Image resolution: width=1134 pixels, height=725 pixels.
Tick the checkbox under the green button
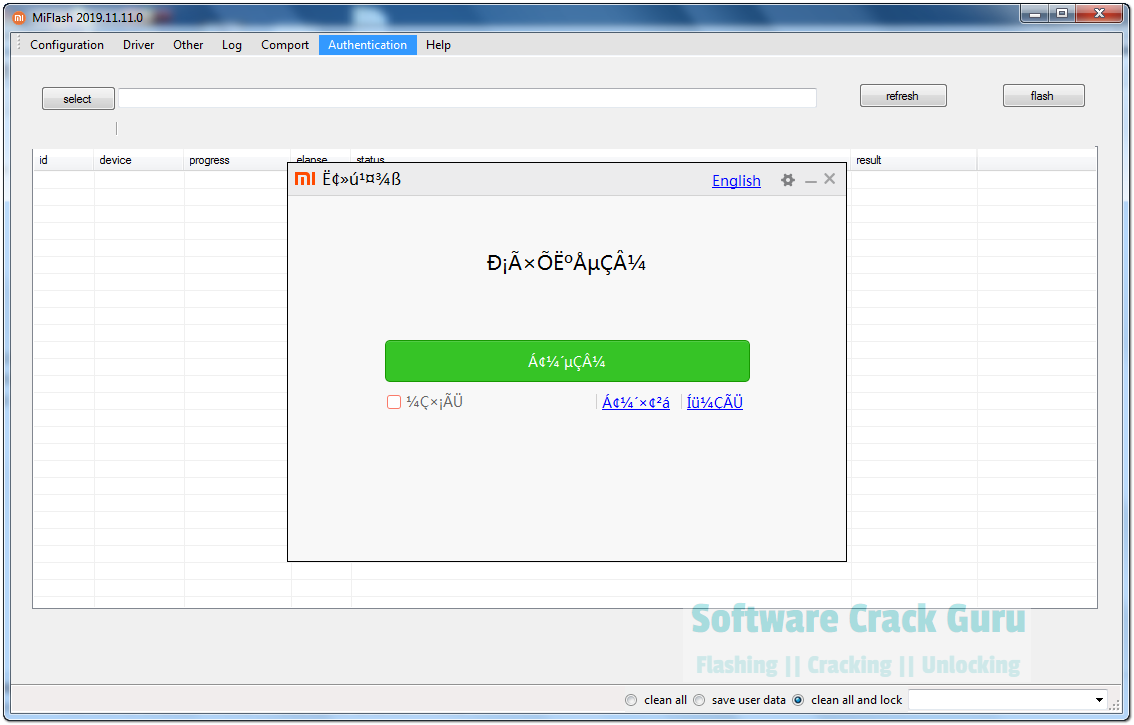coord(393,402)
